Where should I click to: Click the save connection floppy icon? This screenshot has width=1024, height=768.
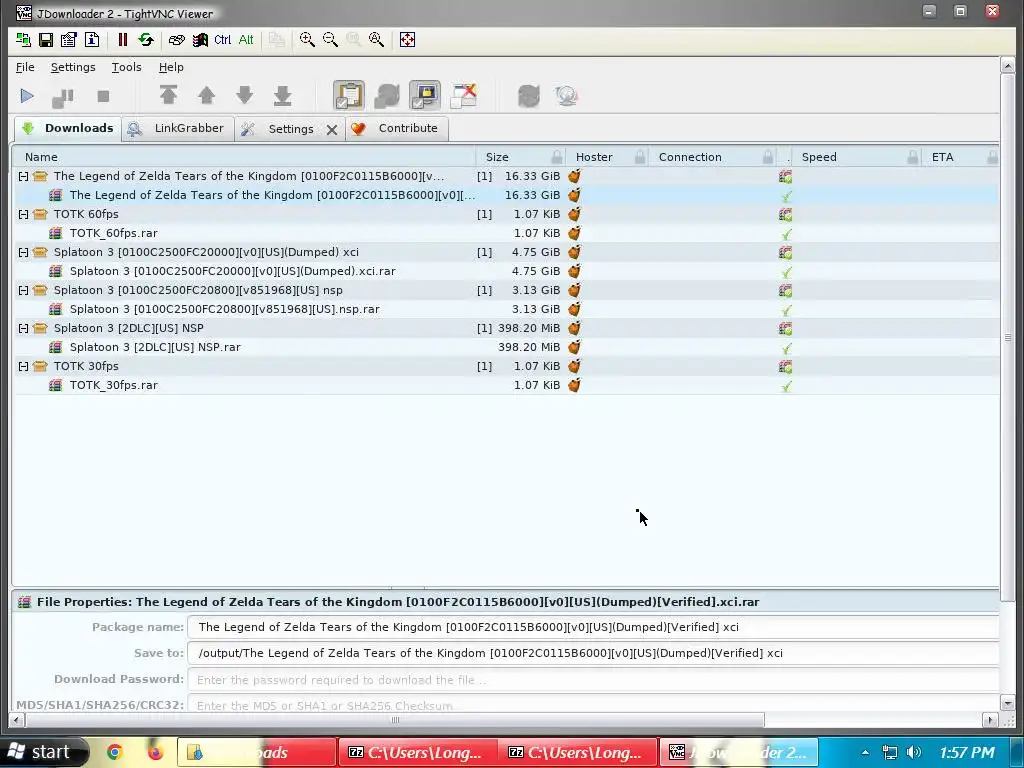[x=46, y=40]
